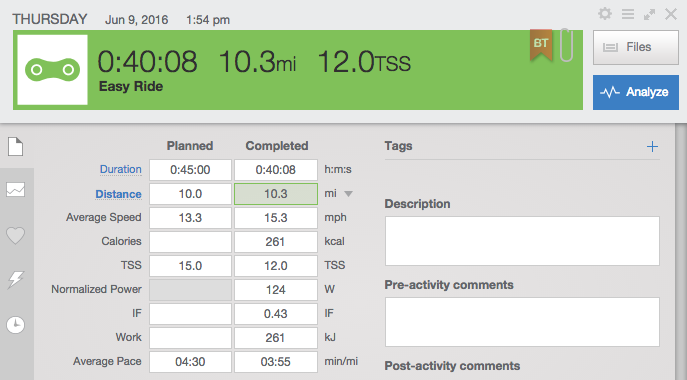
Task: Click the Jun 9, 2016 date text
Action: 136,20
